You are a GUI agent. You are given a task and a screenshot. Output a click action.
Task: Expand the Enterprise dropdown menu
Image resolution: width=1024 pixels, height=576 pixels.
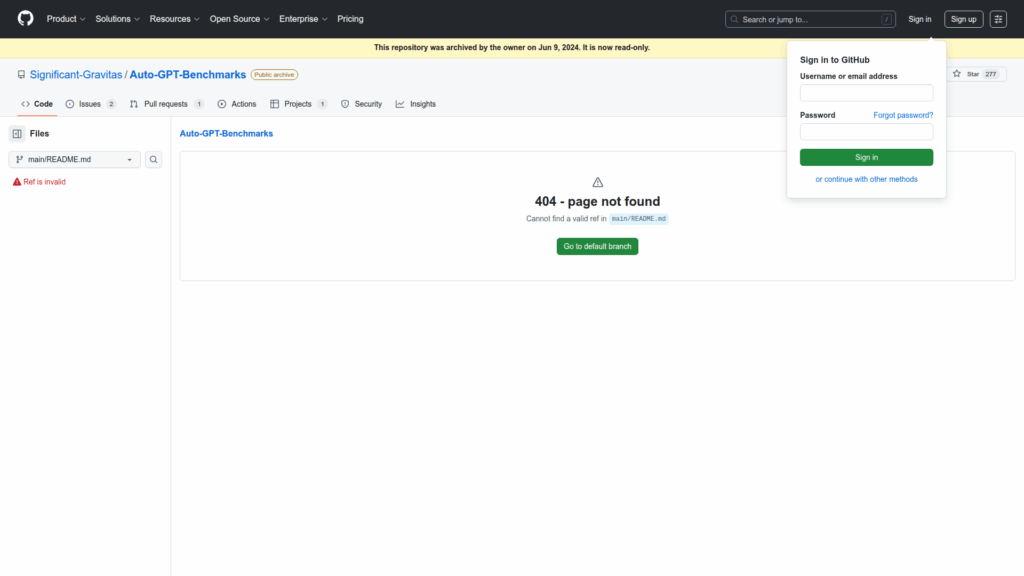[x=303, y=19]
